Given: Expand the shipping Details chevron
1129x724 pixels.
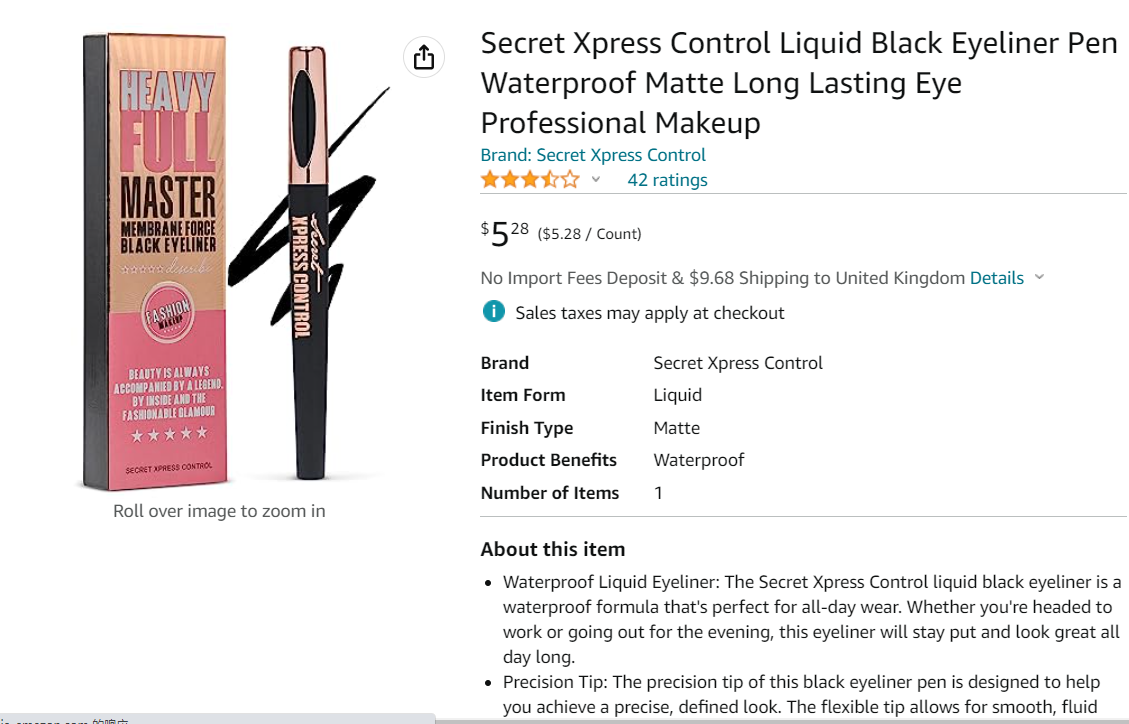Looking at the screenshot, I should [x=1039, y=278].
